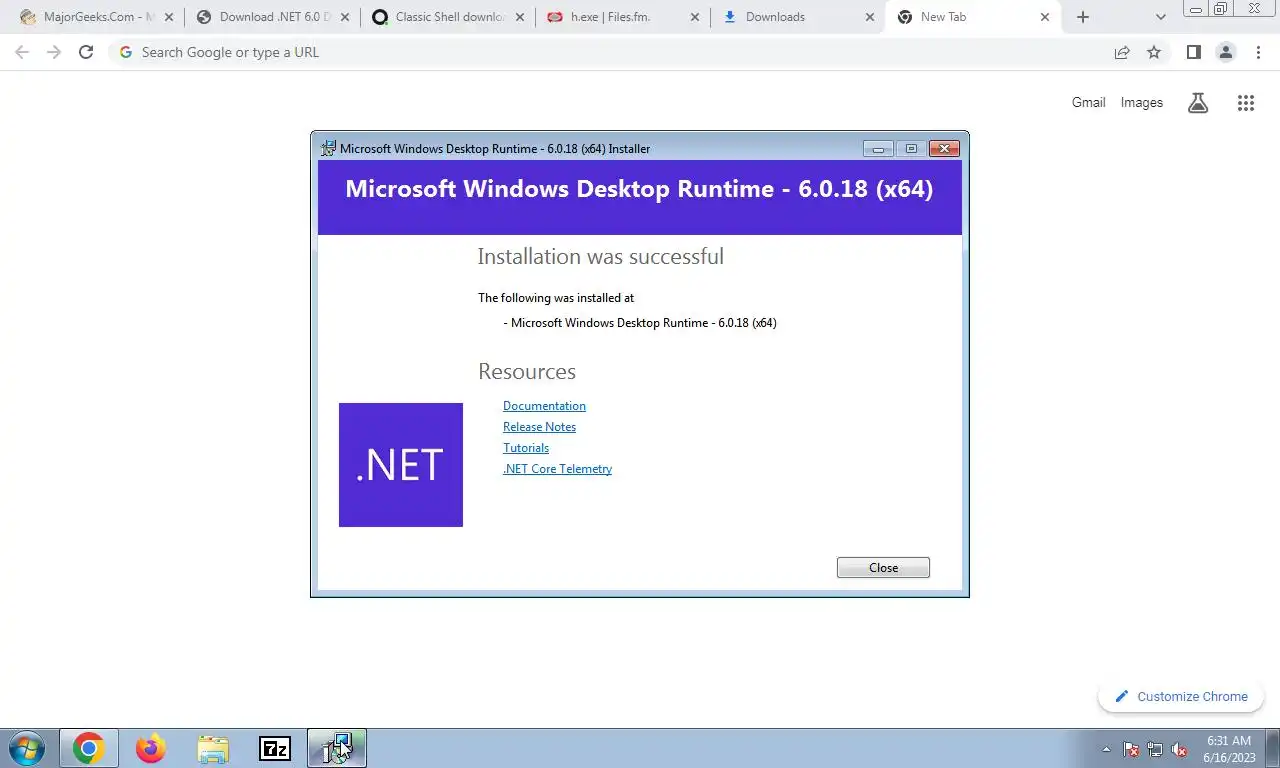Open the .NET Core Telemetry link
The height and width of the screenshot is (768, 1280).
(557, 469)
